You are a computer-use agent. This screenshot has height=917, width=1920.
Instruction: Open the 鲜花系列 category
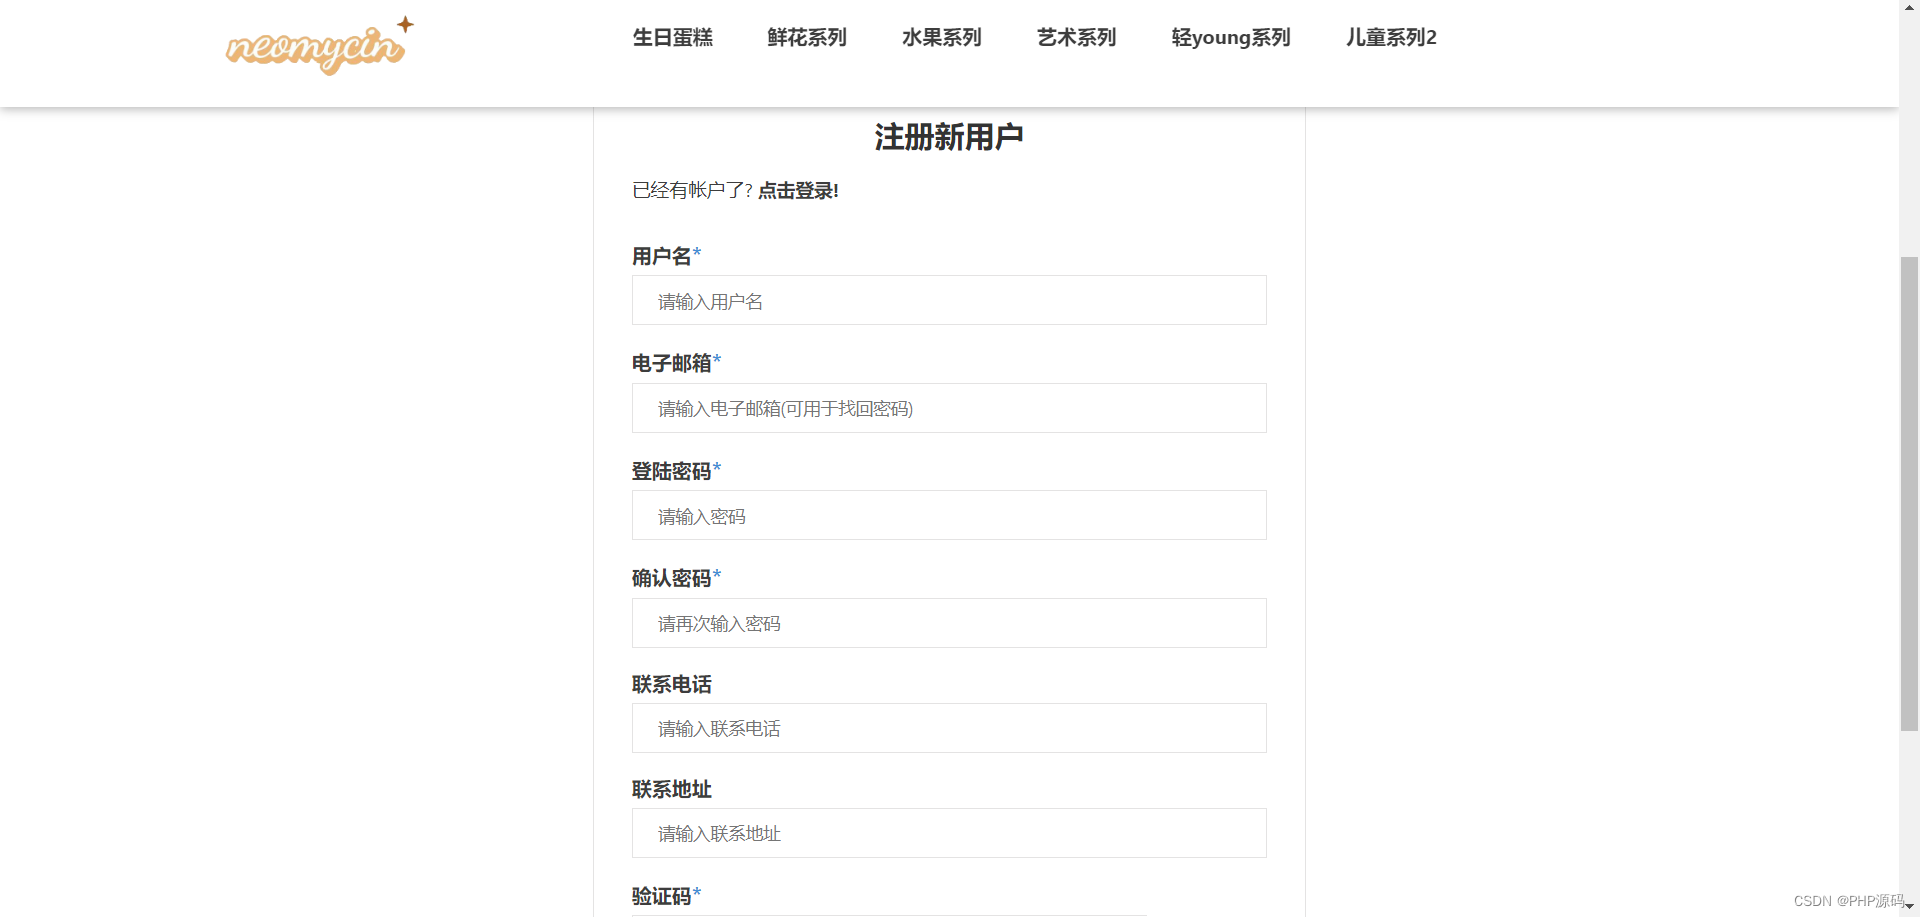pos(806,37)
